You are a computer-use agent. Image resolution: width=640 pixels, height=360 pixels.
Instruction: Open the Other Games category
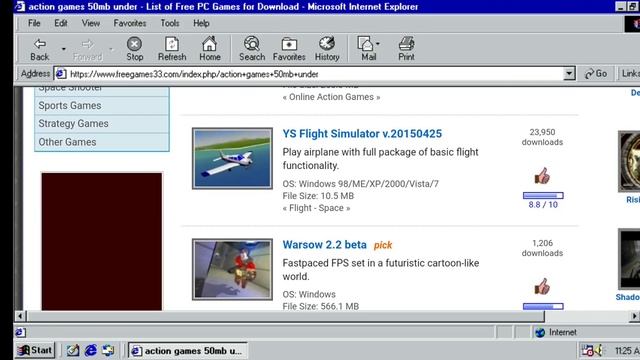point(102,142)
